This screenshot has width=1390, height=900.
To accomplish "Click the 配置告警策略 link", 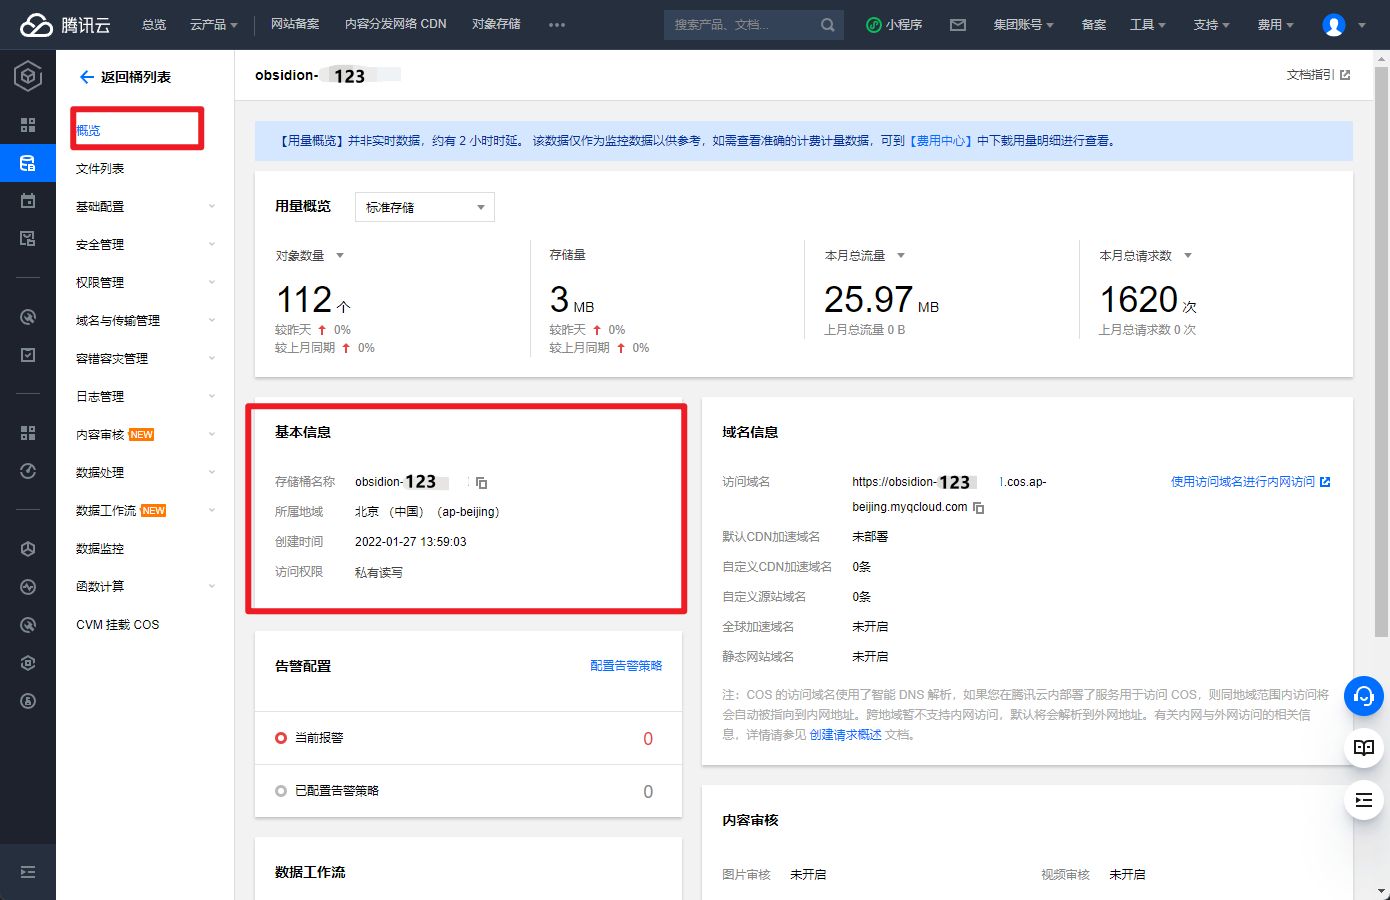I will [626, 666].
